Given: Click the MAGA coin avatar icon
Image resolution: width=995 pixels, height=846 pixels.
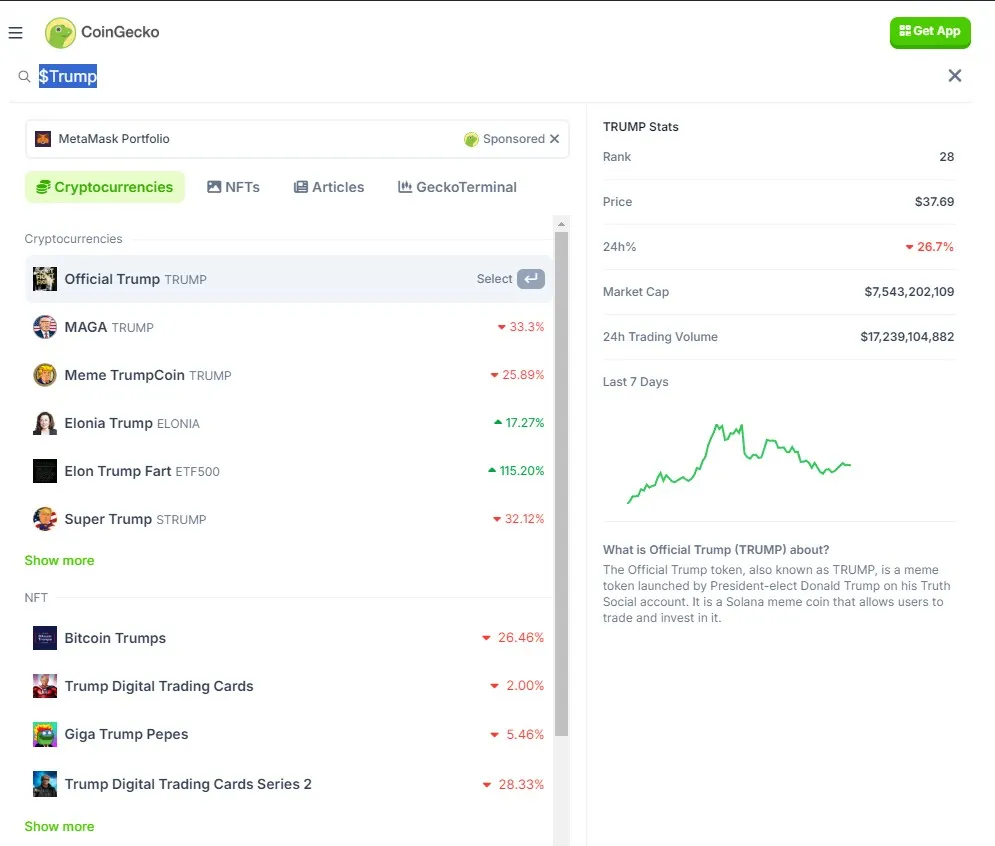Looking at the screenshot, I should click(45, 327).
